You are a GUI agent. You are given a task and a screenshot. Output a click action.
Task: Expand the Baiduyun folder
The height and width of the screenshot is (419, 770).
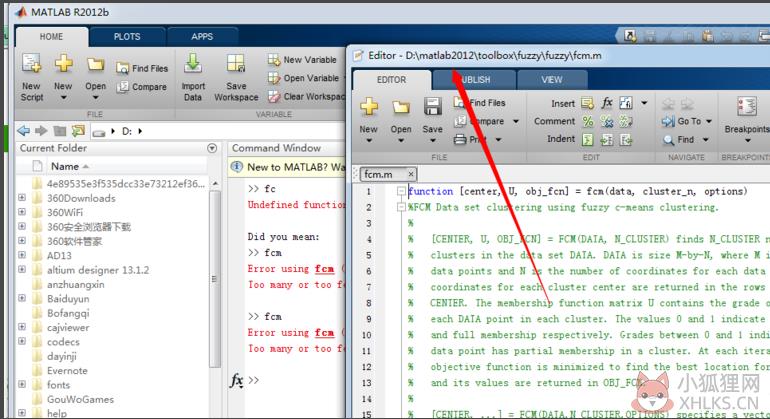point(22,299)
